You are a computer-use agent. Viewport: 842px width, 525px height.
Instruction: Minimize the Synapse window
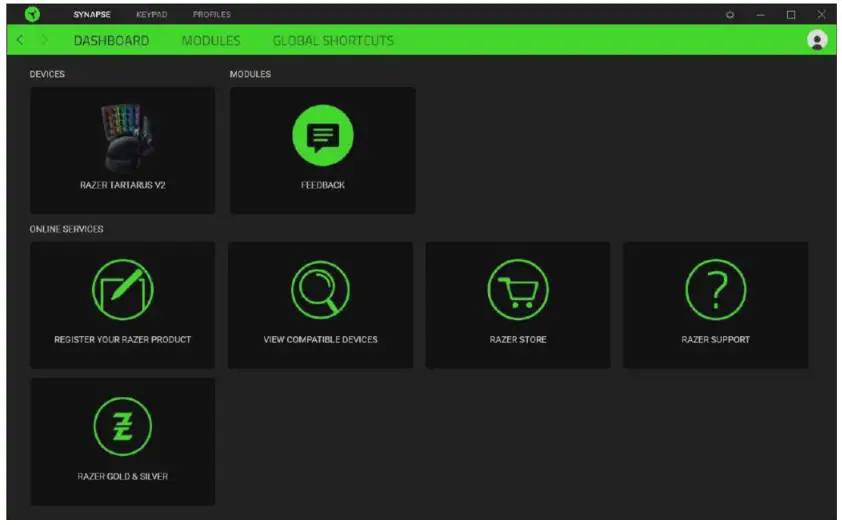760,15
